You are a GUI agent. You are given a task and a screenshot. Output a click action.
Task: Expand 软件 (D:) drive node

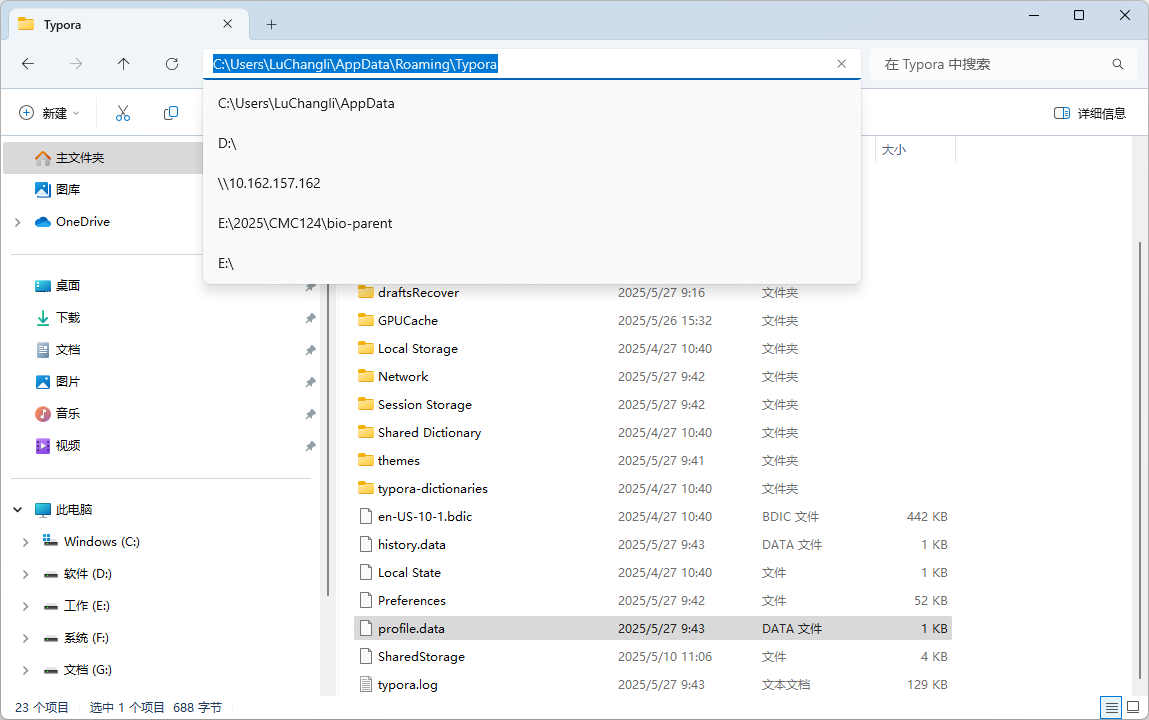pos(26,574)
